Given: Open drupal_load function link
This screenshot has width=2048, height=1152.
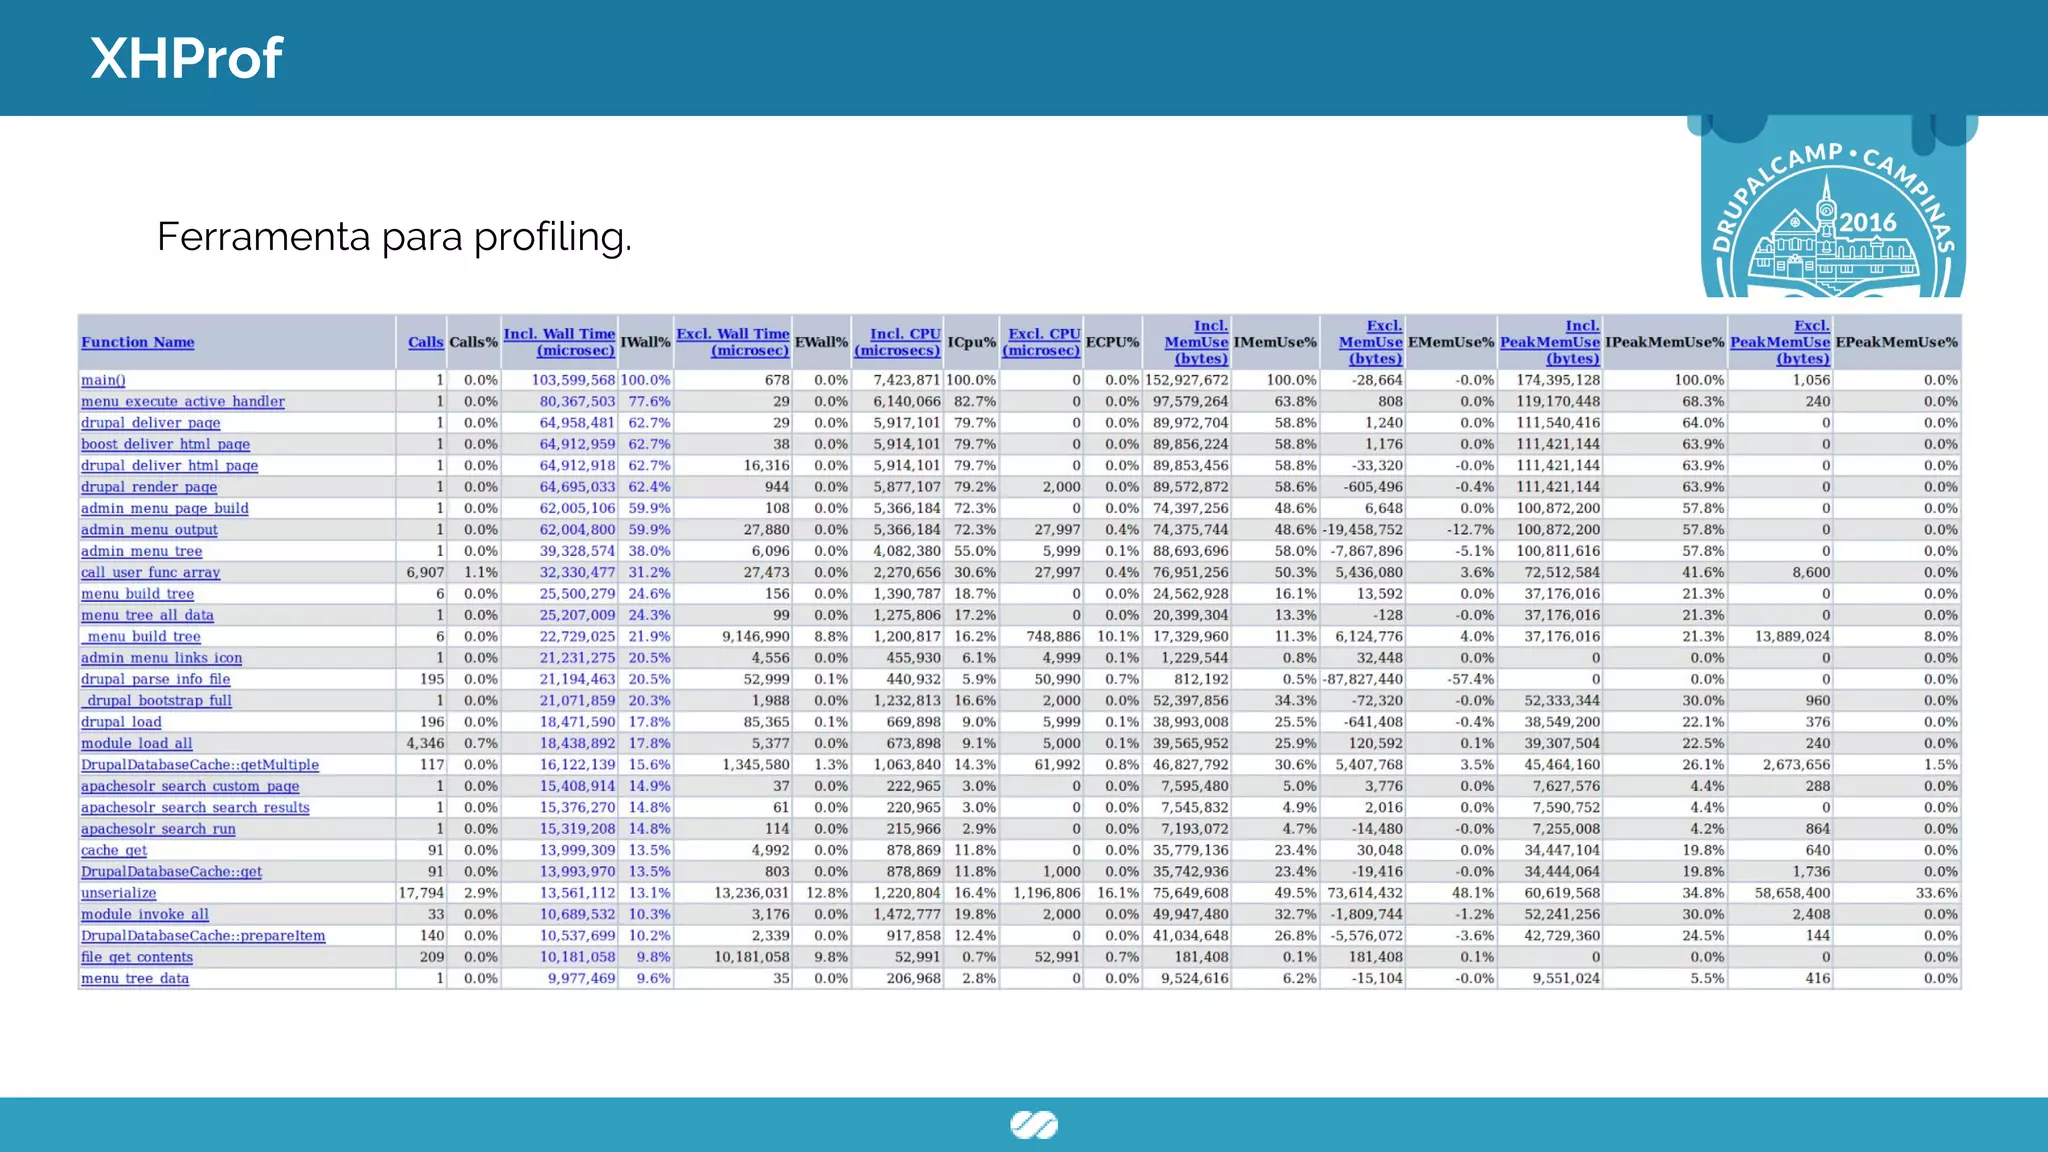Looking at the screenshot, I should (121, 722).
